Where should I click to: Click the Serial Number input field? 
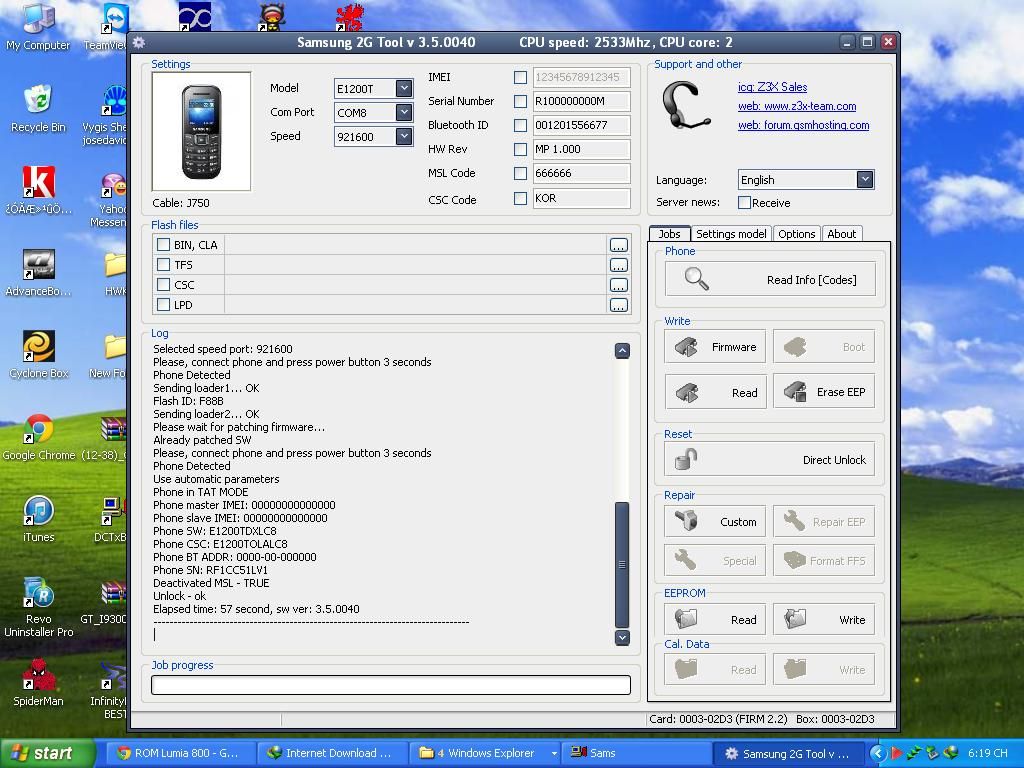581,101
